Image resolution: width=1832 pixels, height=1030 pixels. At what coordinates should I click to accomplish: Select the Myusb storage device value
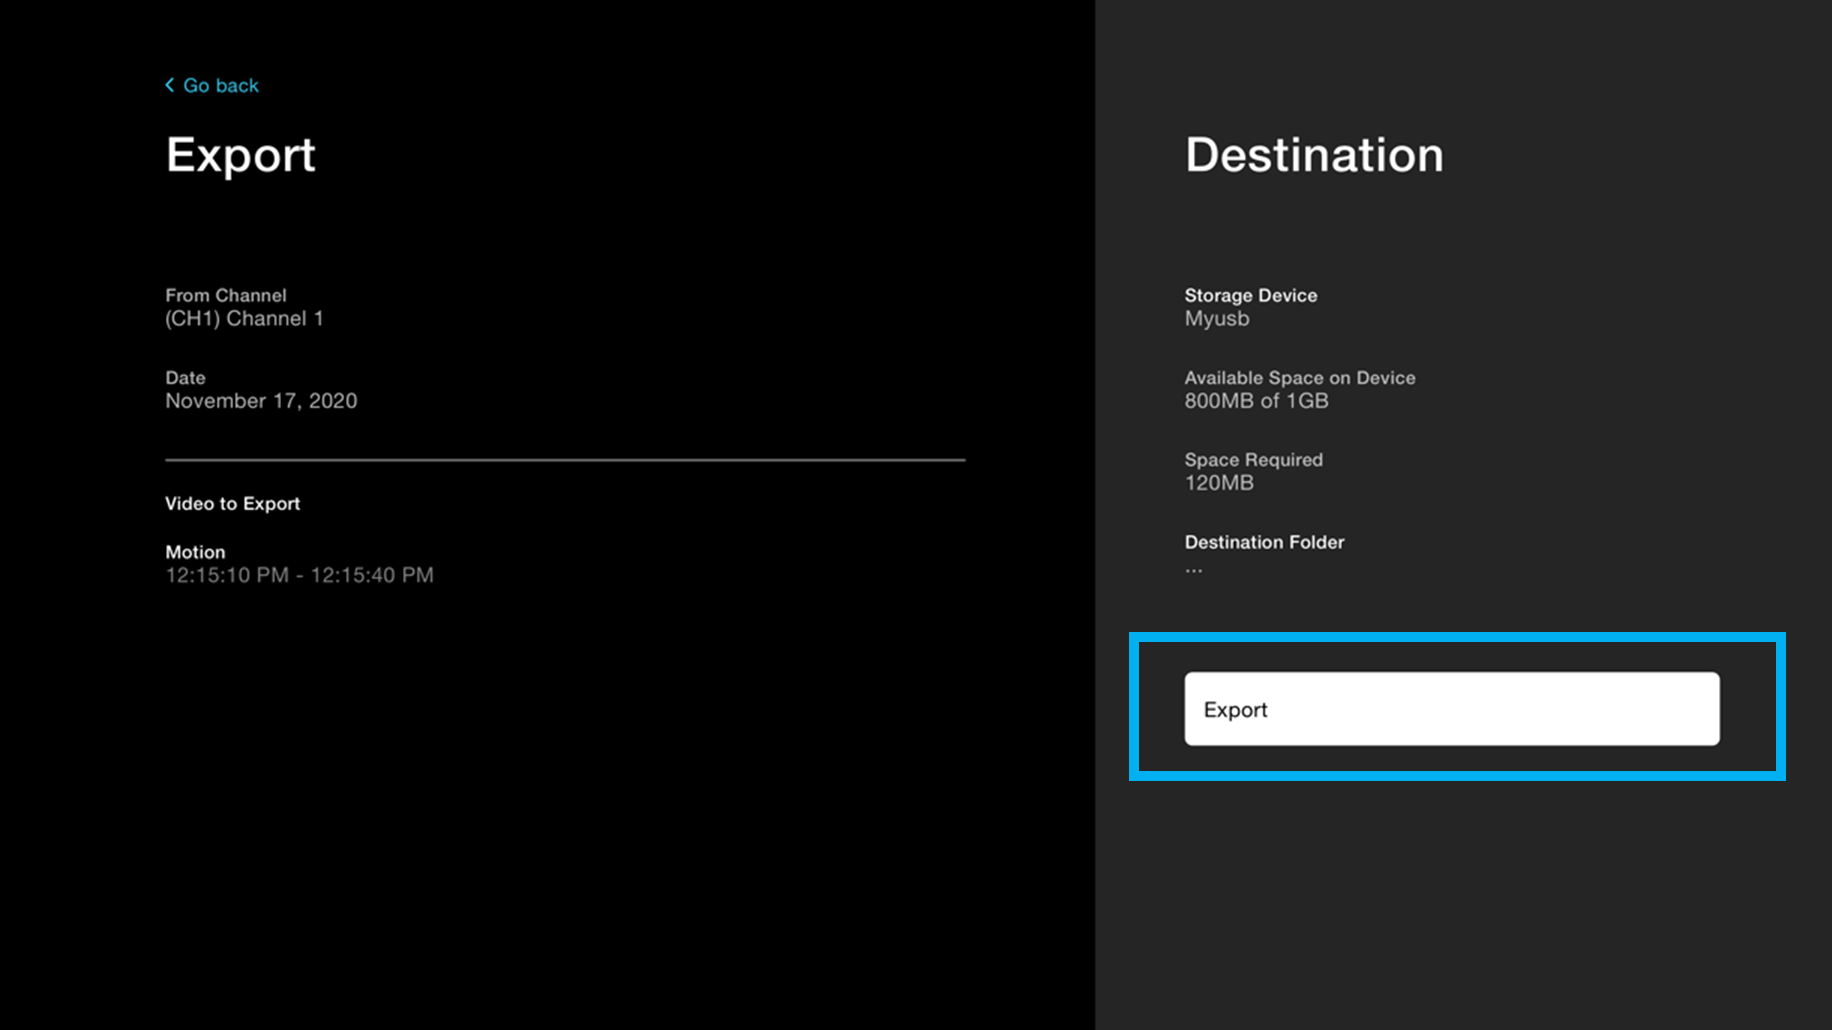[1217, 319]
